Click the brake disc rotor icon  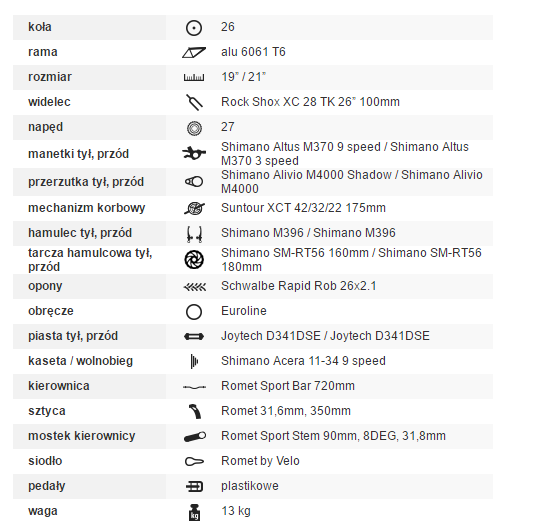194,260
